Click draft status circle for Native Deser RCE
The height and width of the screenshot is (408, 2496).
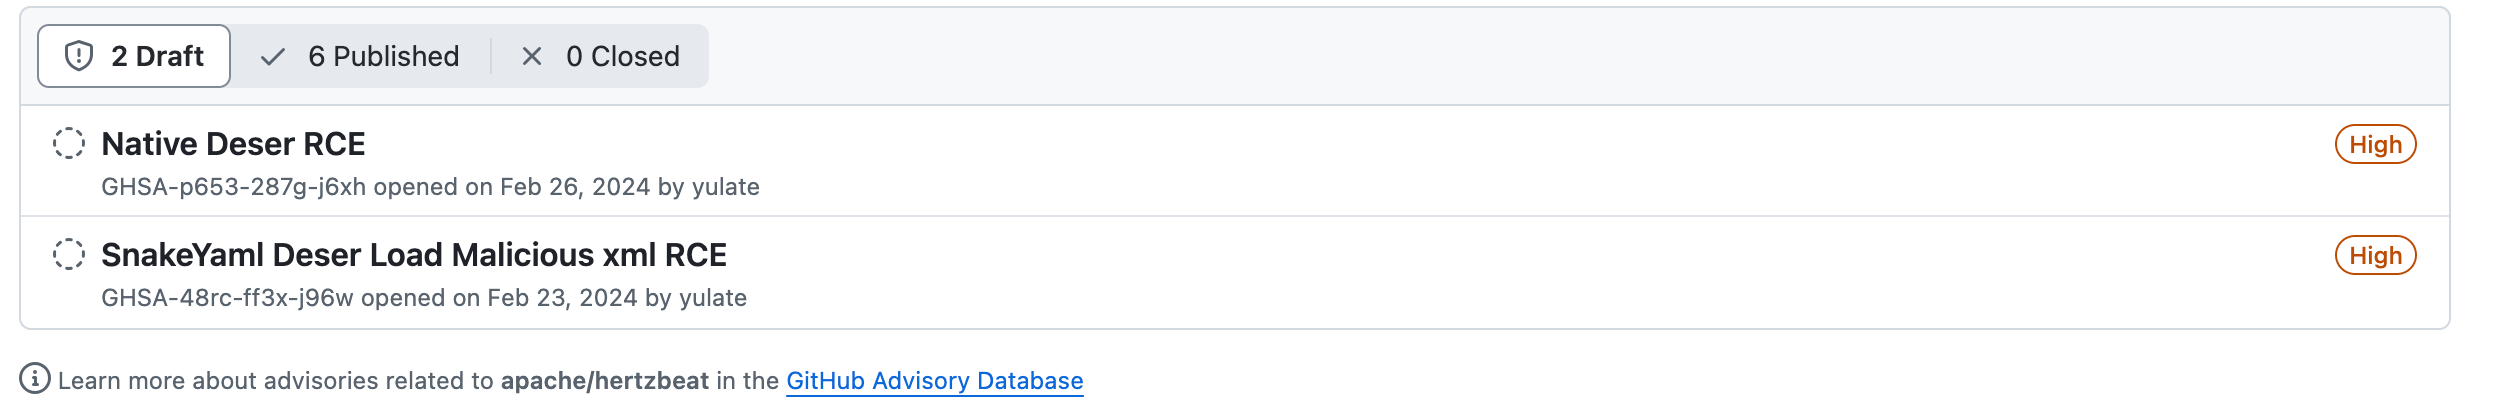pyautogui.click(x=69, y=143)
